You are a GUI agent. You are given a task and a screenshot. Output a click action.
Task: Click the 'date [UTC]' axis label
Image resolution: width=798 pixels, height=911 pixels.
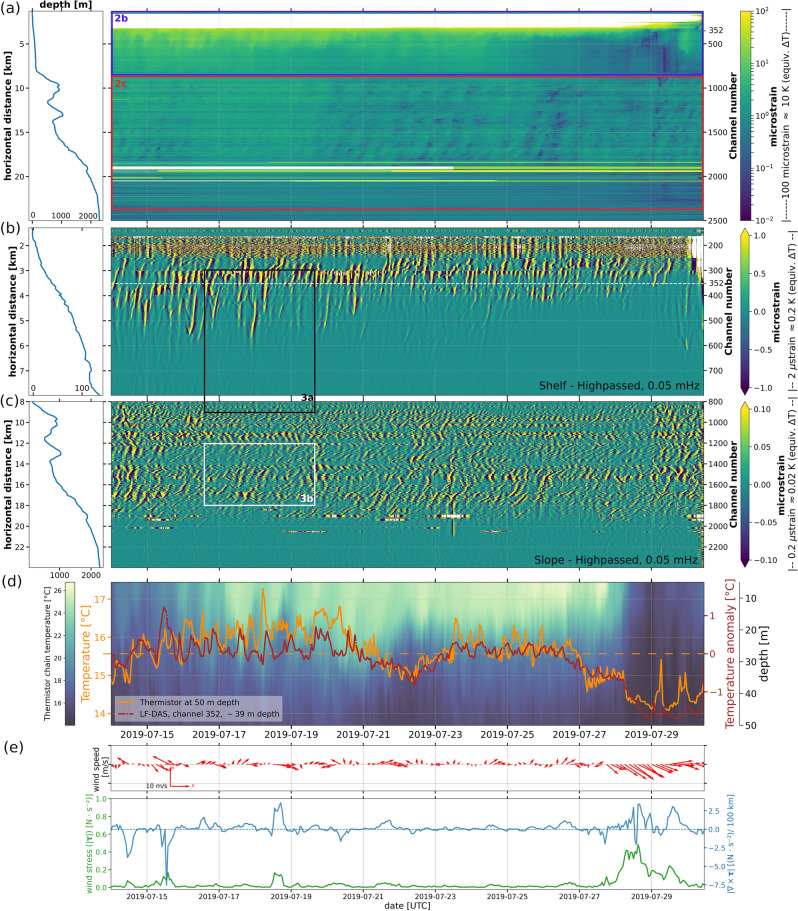(407, 905)
